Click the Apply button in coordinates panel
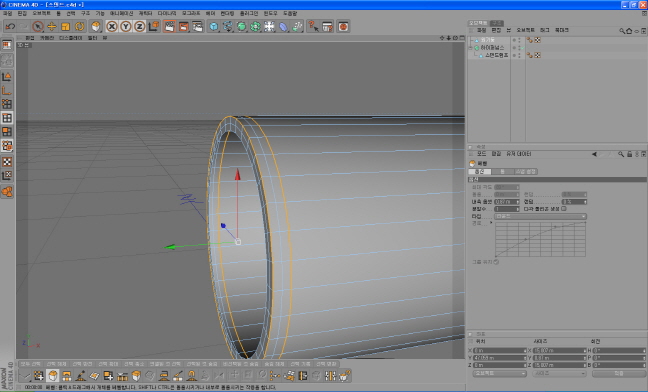 (618, 373)
